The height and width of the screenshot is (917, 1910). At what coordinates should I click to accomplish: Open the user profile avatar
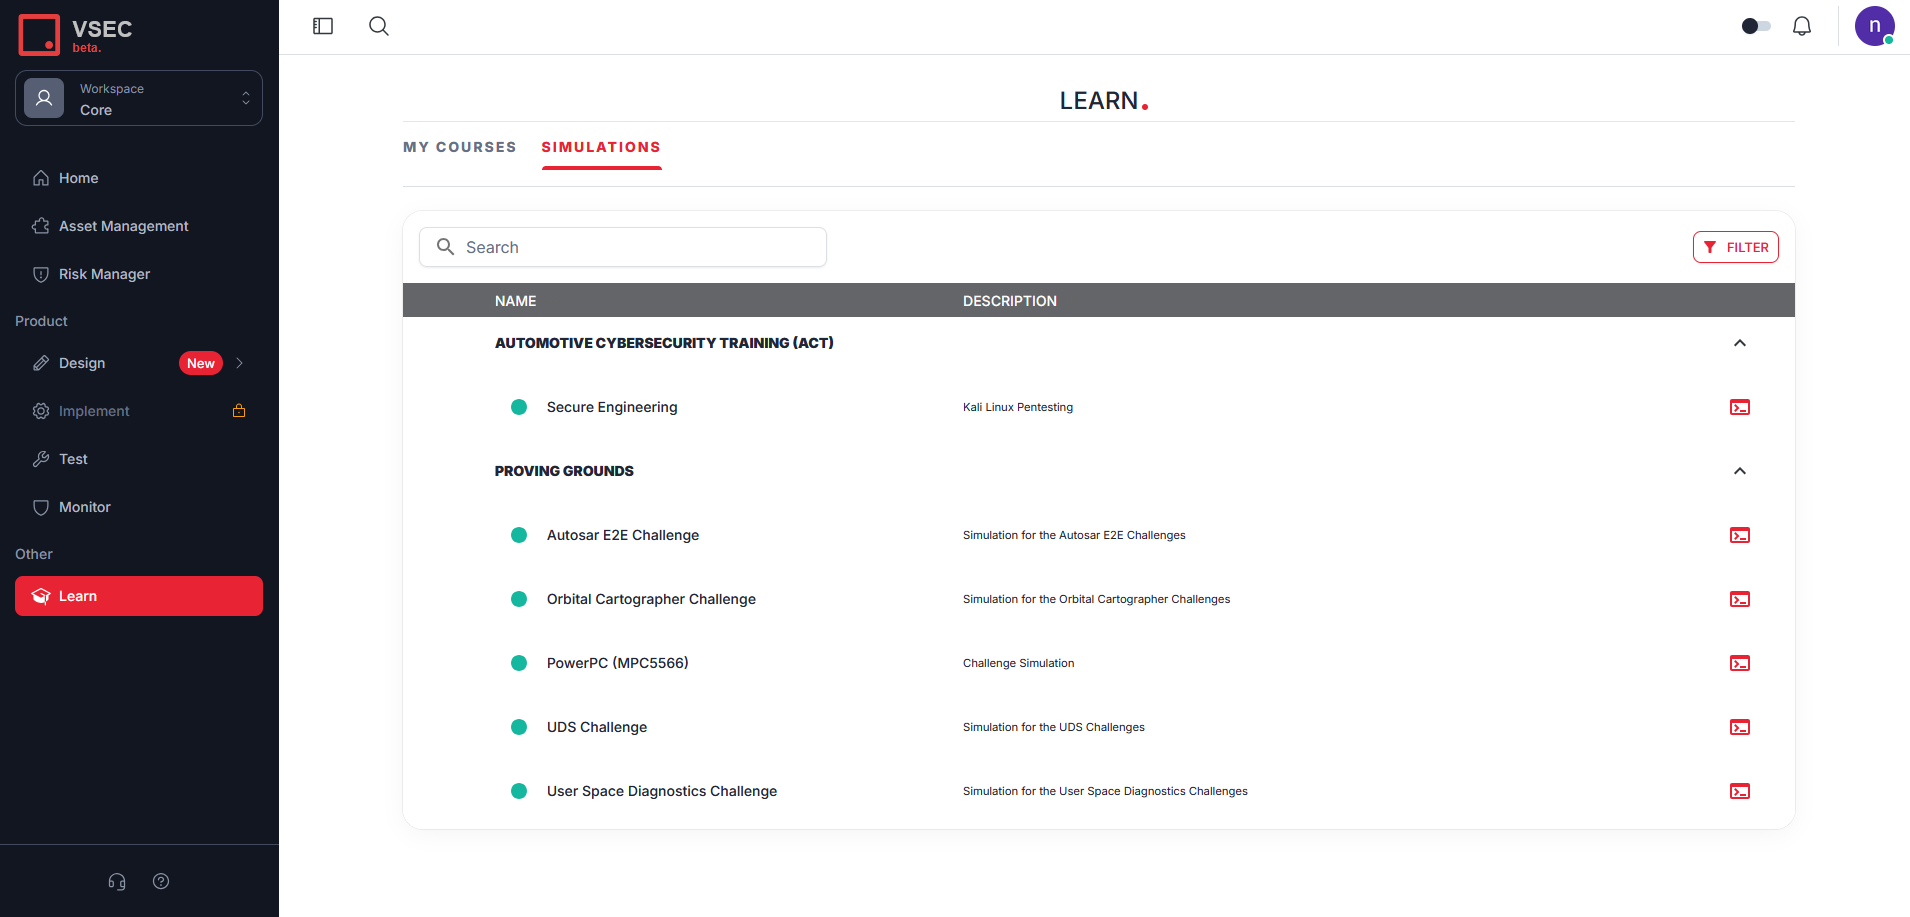(1873, 26)
